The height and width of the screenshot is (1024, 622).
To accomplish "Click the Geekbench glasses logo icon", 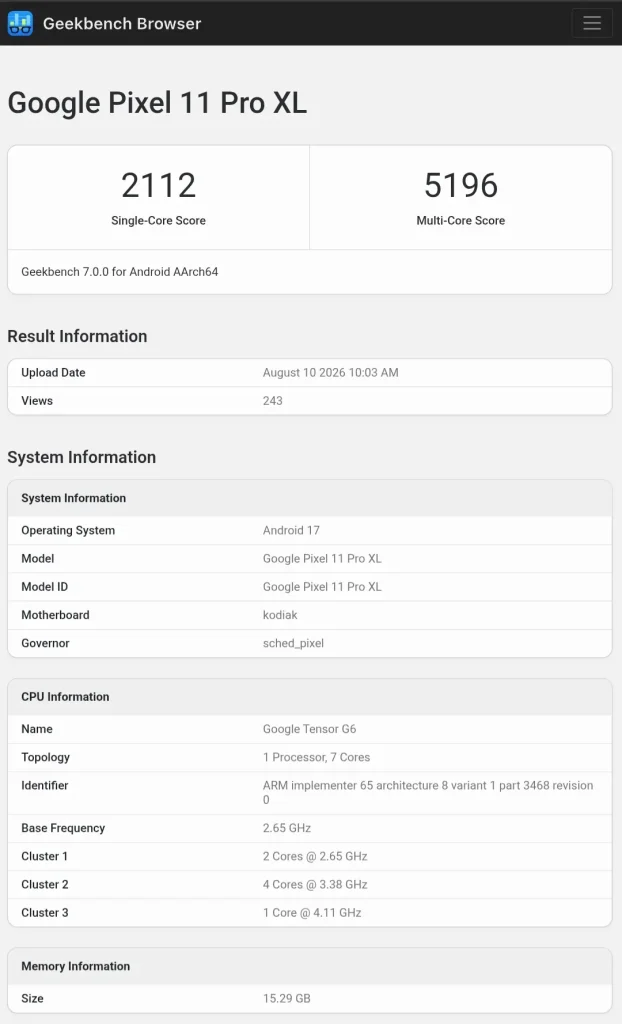I will click(20, 23).
